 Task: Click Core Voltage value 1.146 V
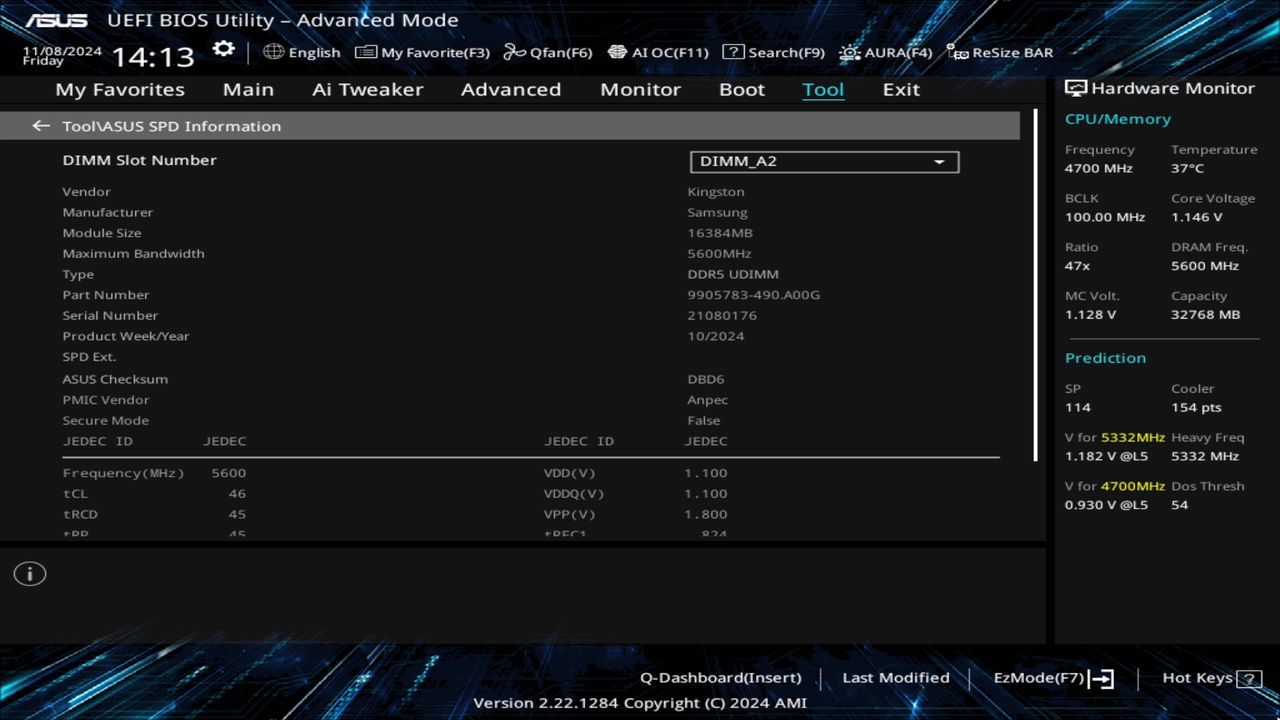point(1197,217)
